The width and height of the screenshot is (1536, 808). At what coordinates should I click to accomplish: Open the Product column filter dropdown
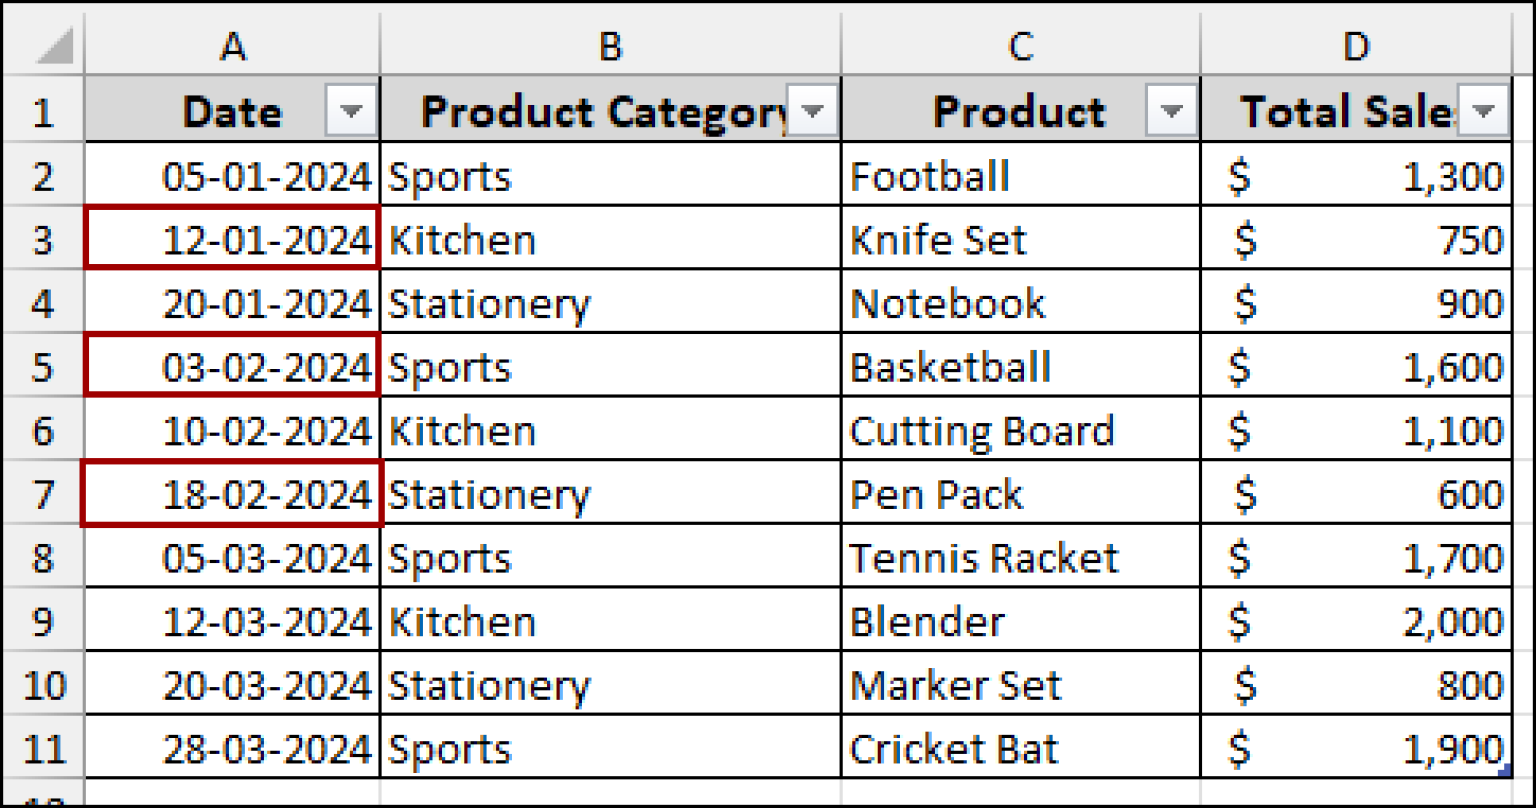pos(1172,110)
